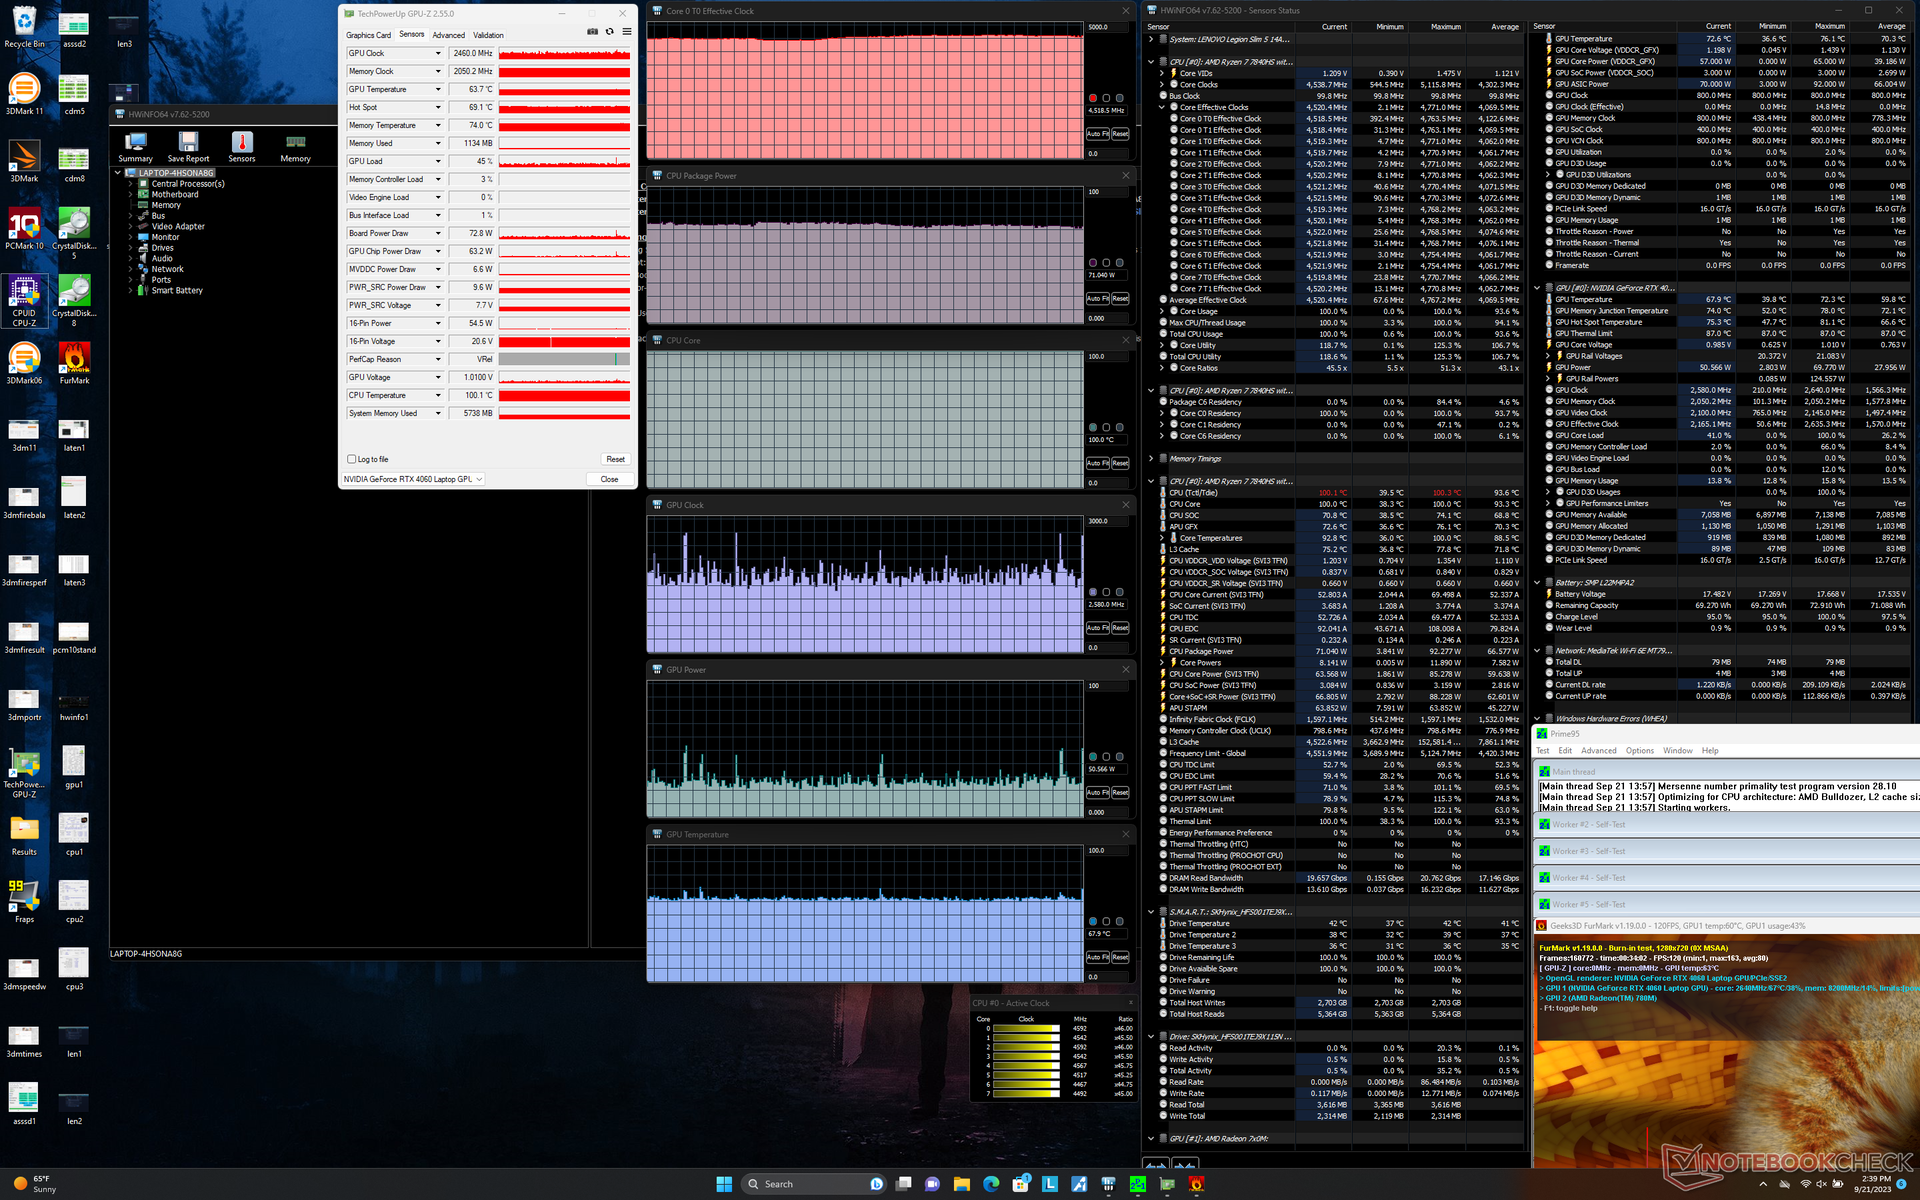1920x1200 pixels.
Task: Toggle first color dot in GPU Temperature graph
Action: [x=1093, y=921]
